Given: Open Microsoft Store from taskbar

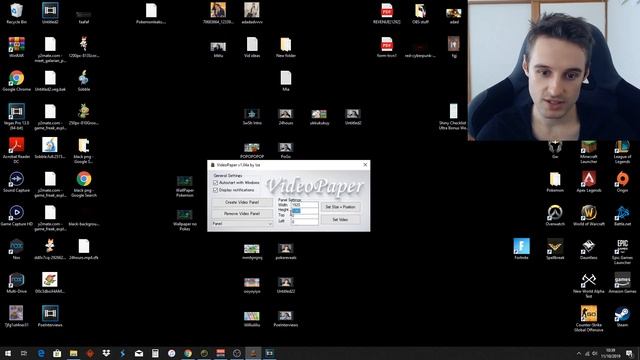Looking at the screenshot, I should [x=57, y=353].
